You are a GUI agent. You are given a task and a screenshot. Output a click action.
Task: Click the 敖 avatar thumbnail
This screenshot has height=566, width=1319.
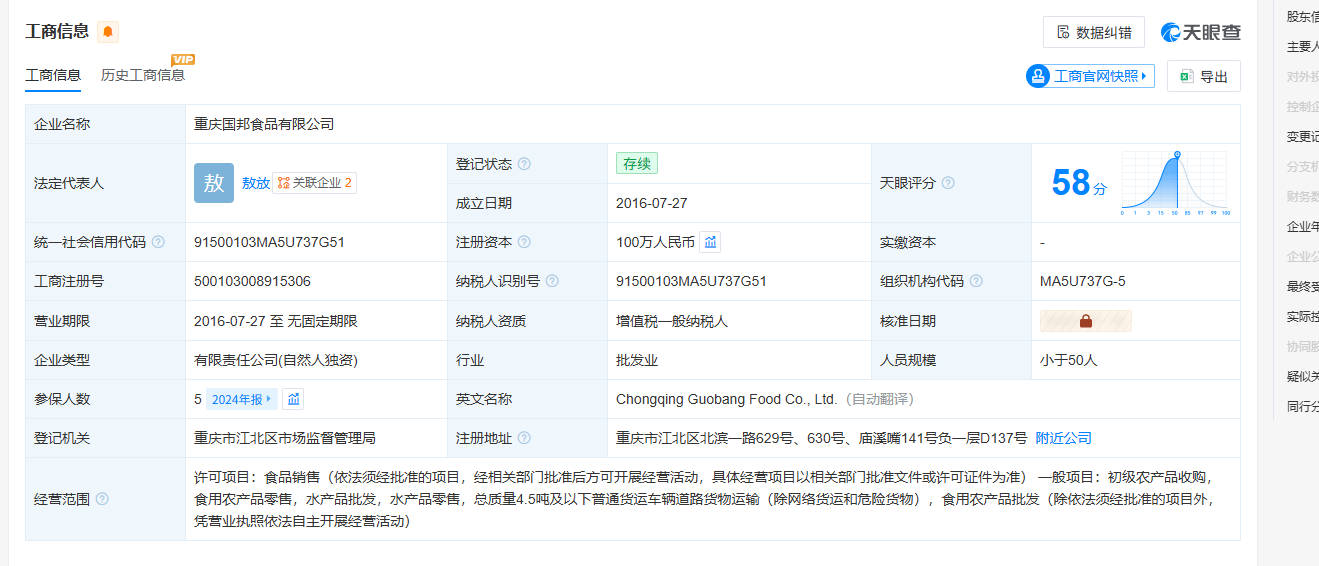(214, 183)
